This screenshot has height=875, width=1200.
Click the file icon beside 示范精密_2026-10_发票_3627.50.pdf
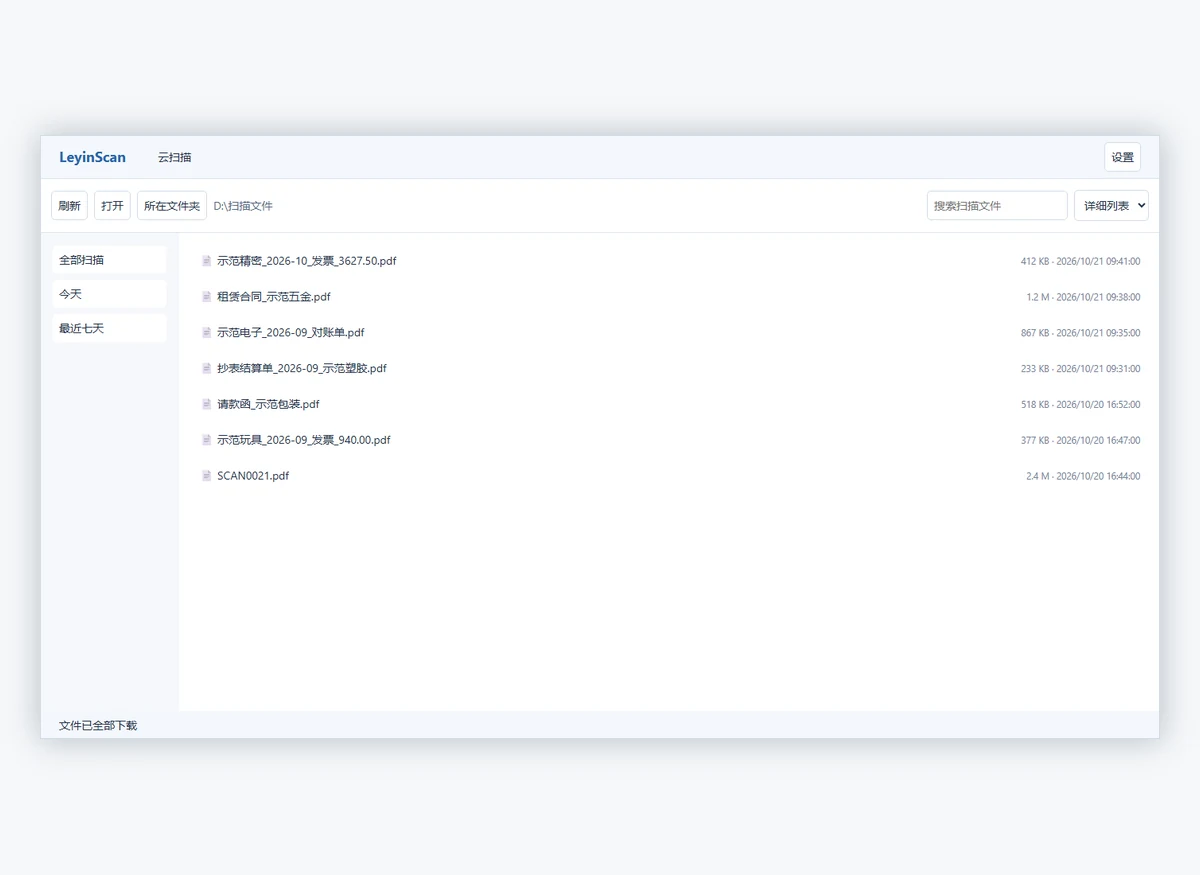click(207, 261)
